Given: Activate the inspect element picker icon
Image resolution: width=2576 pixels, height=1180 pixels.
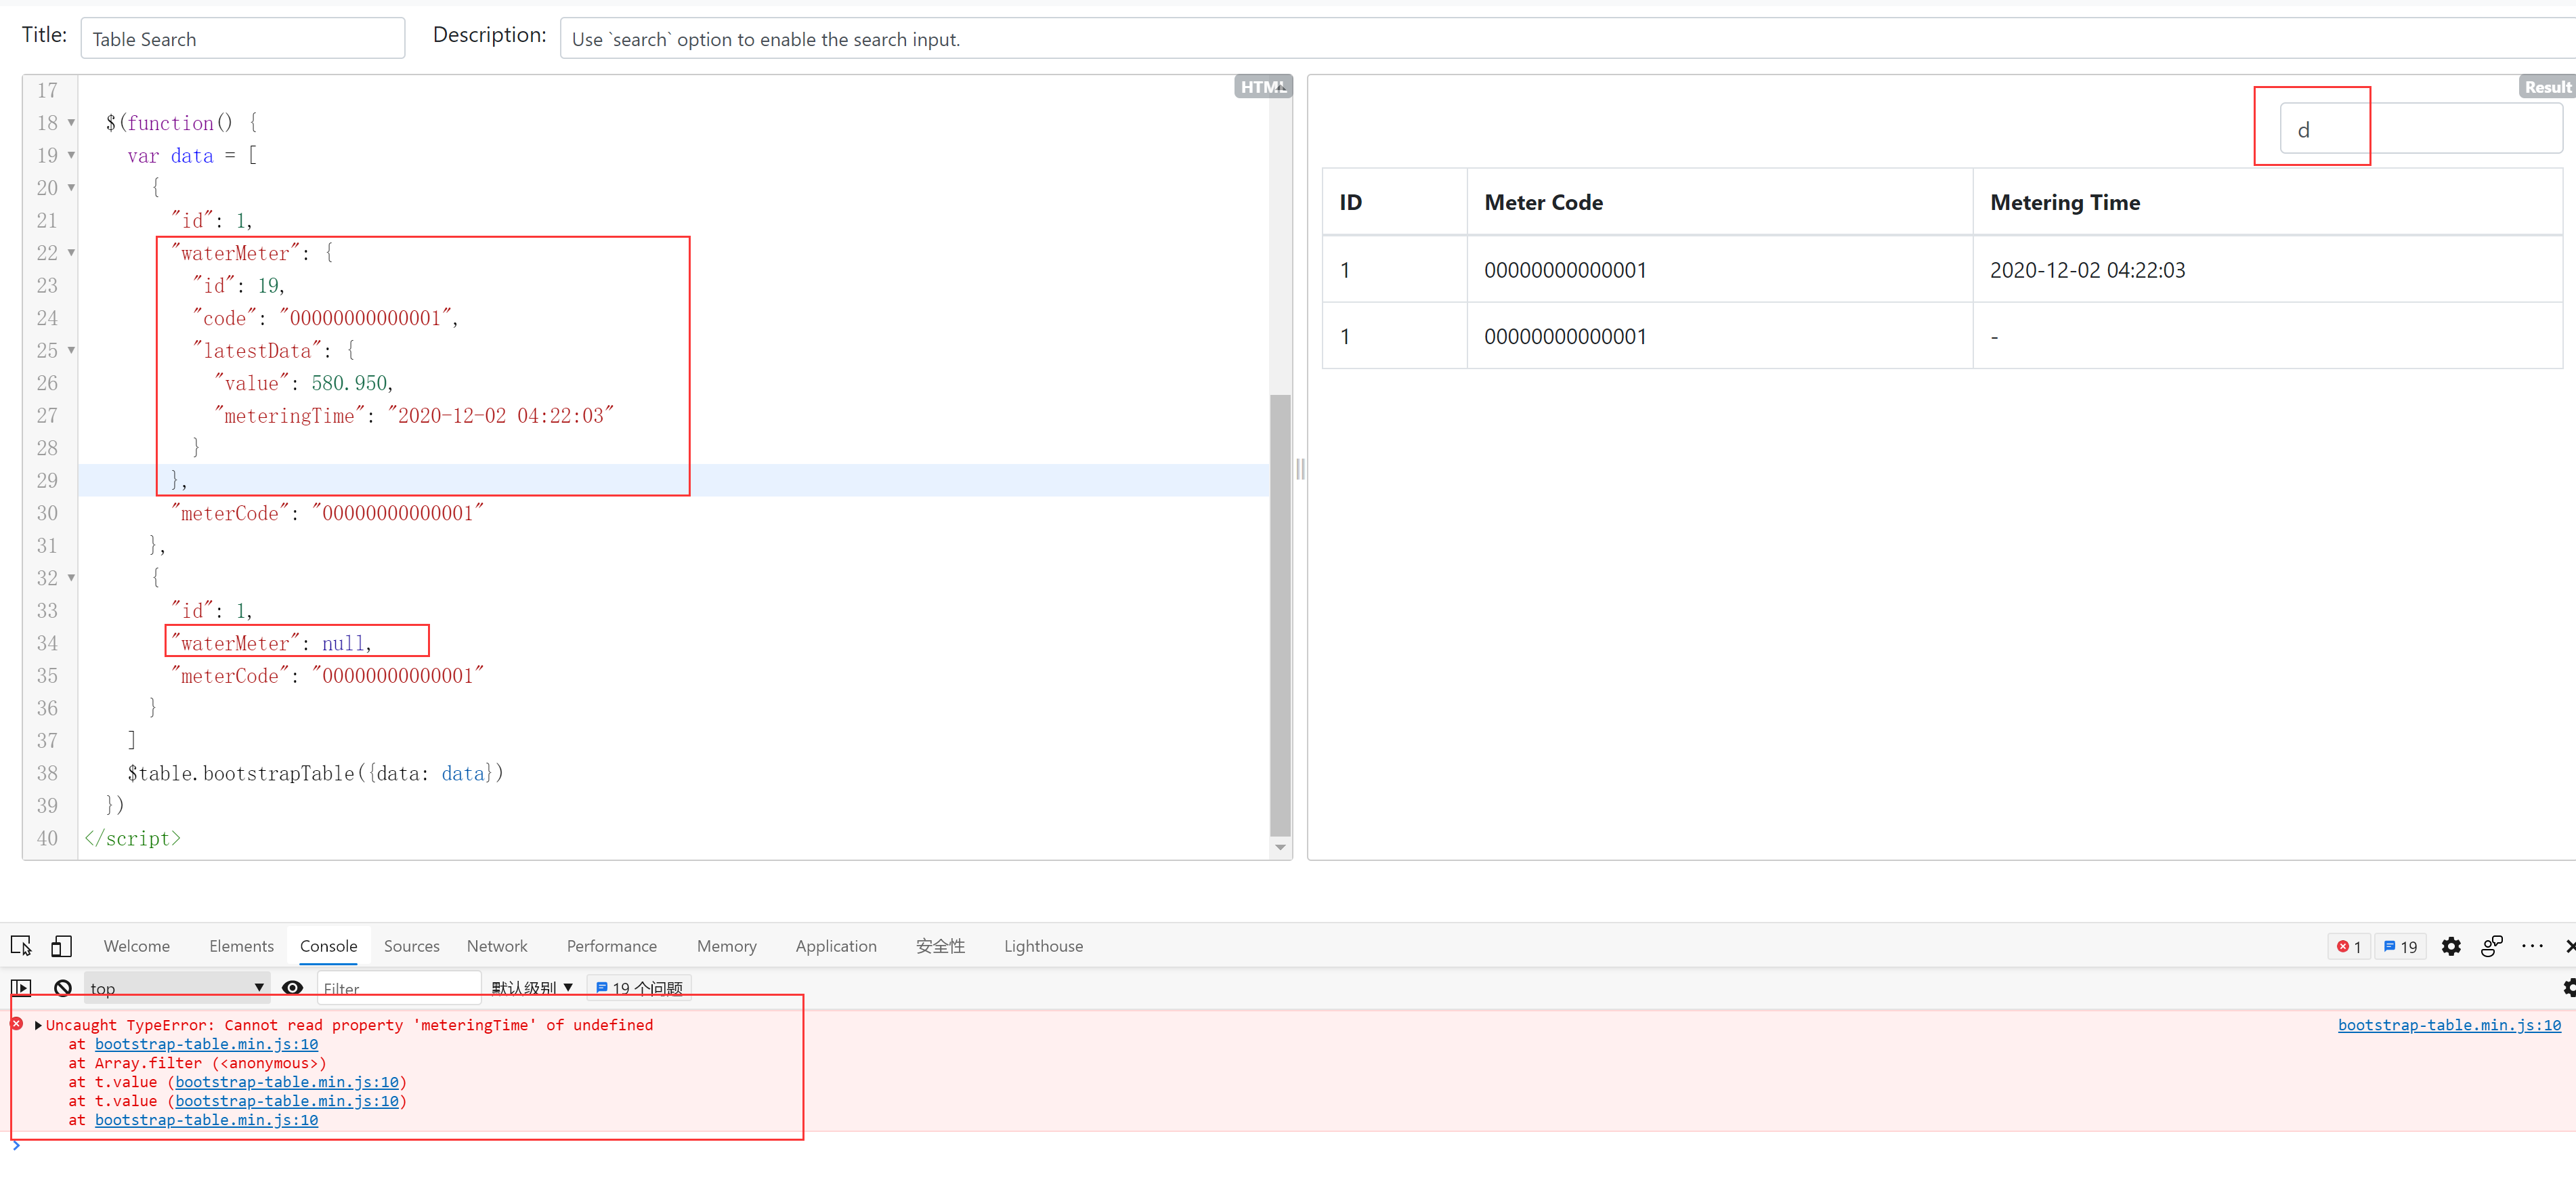Looking at the screenshot, I should [x=21, y=945].
